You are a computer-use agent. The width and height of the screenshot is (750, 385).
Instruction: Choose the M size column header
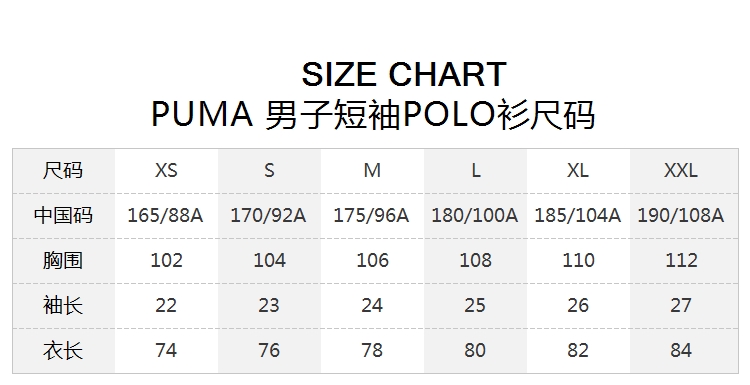pos(372,170)
